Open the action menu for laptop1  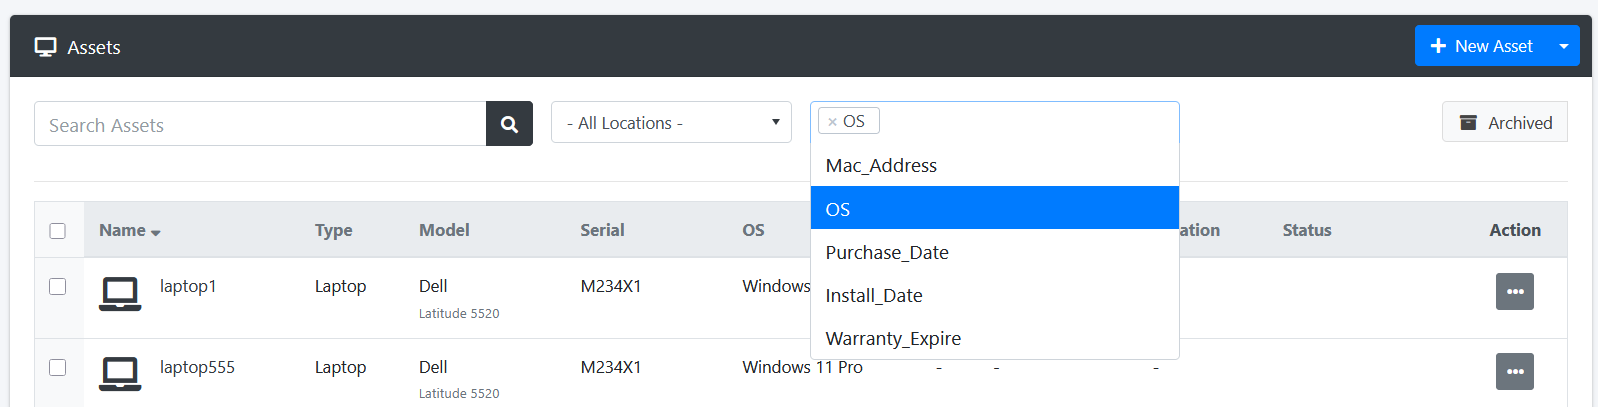pos(1514,292)
